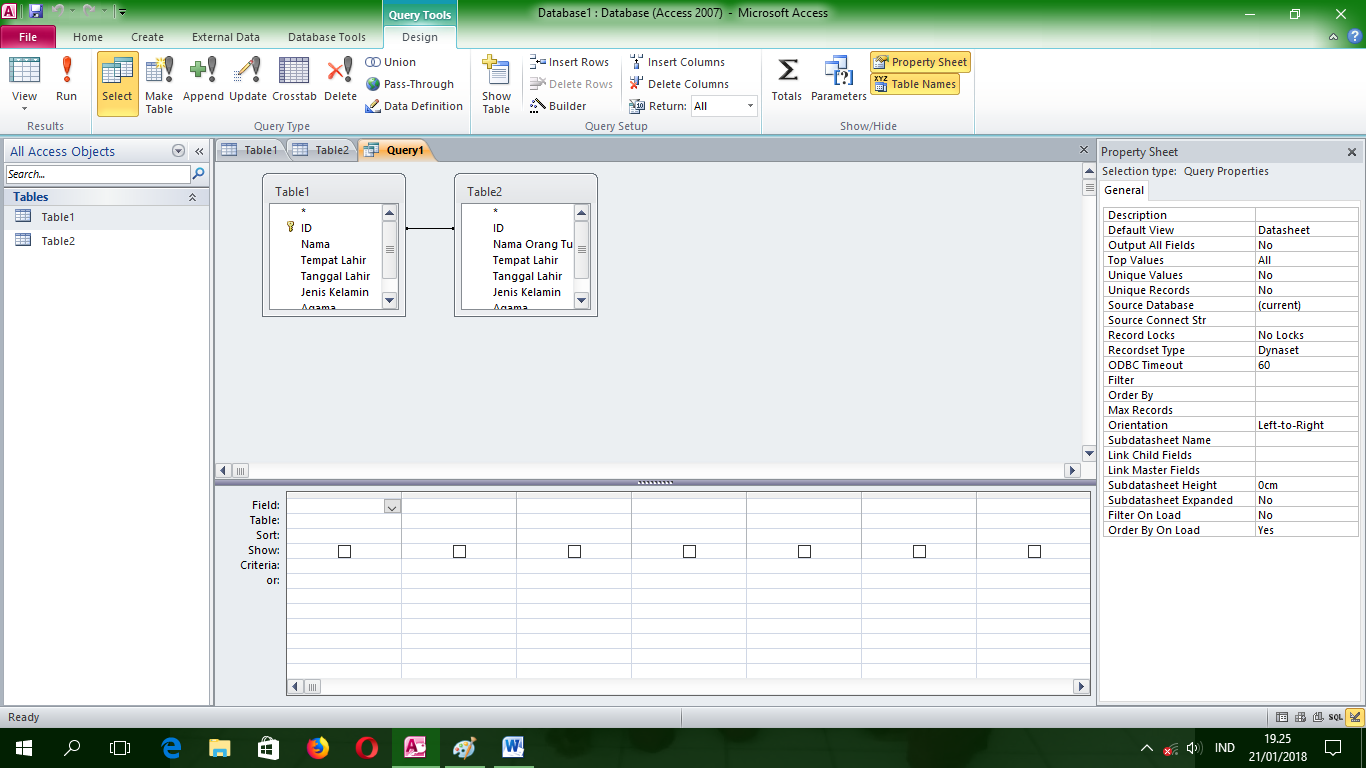Collapse the All Access Objects navigation pane

coord(198,151)
